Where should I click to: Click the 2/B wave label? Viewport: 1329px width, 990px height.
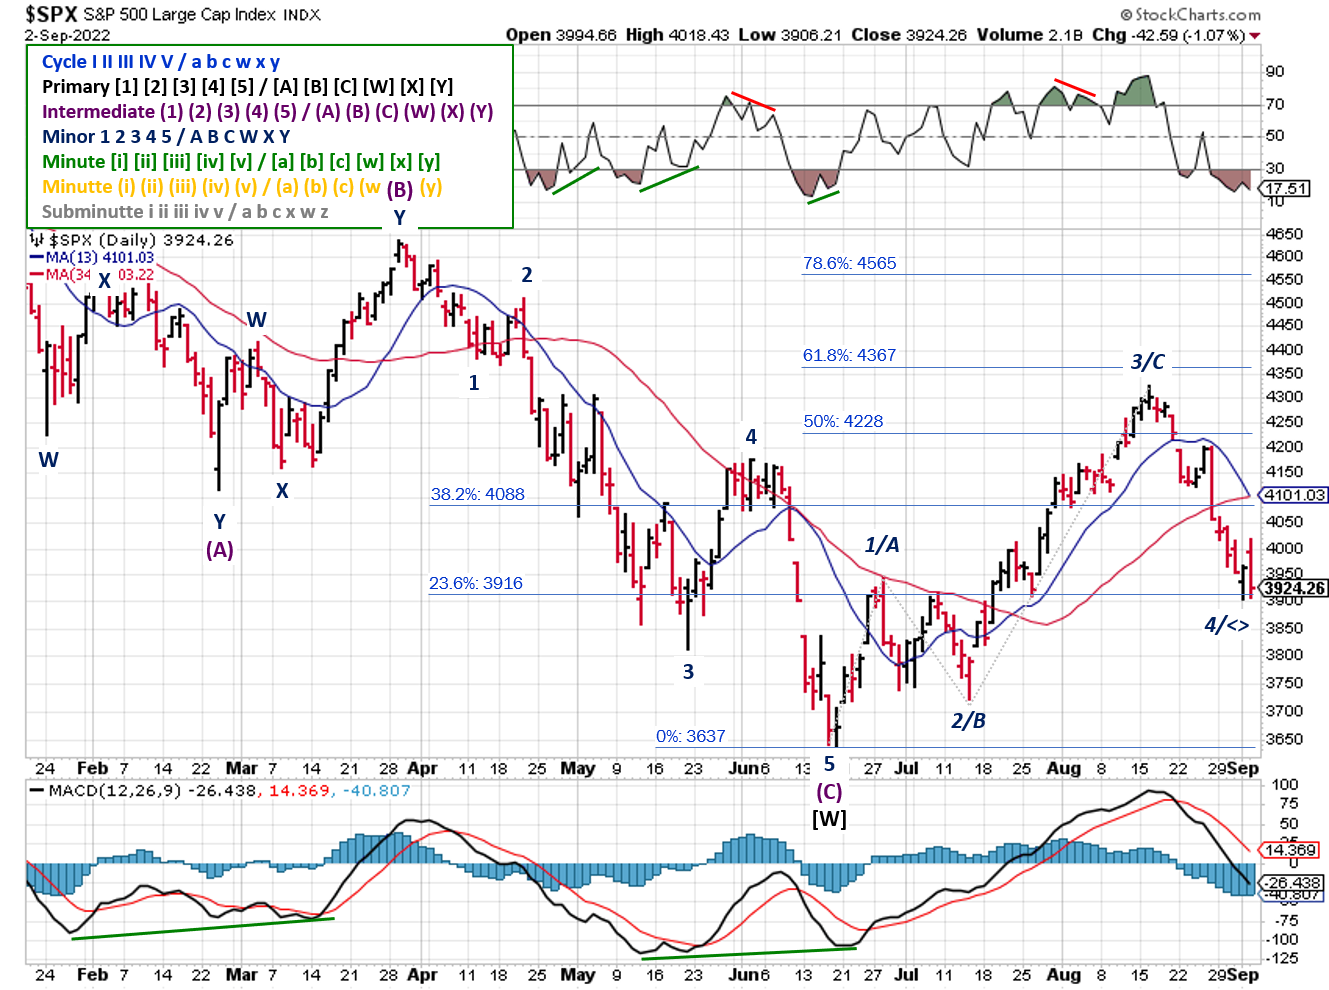[968, 720]
